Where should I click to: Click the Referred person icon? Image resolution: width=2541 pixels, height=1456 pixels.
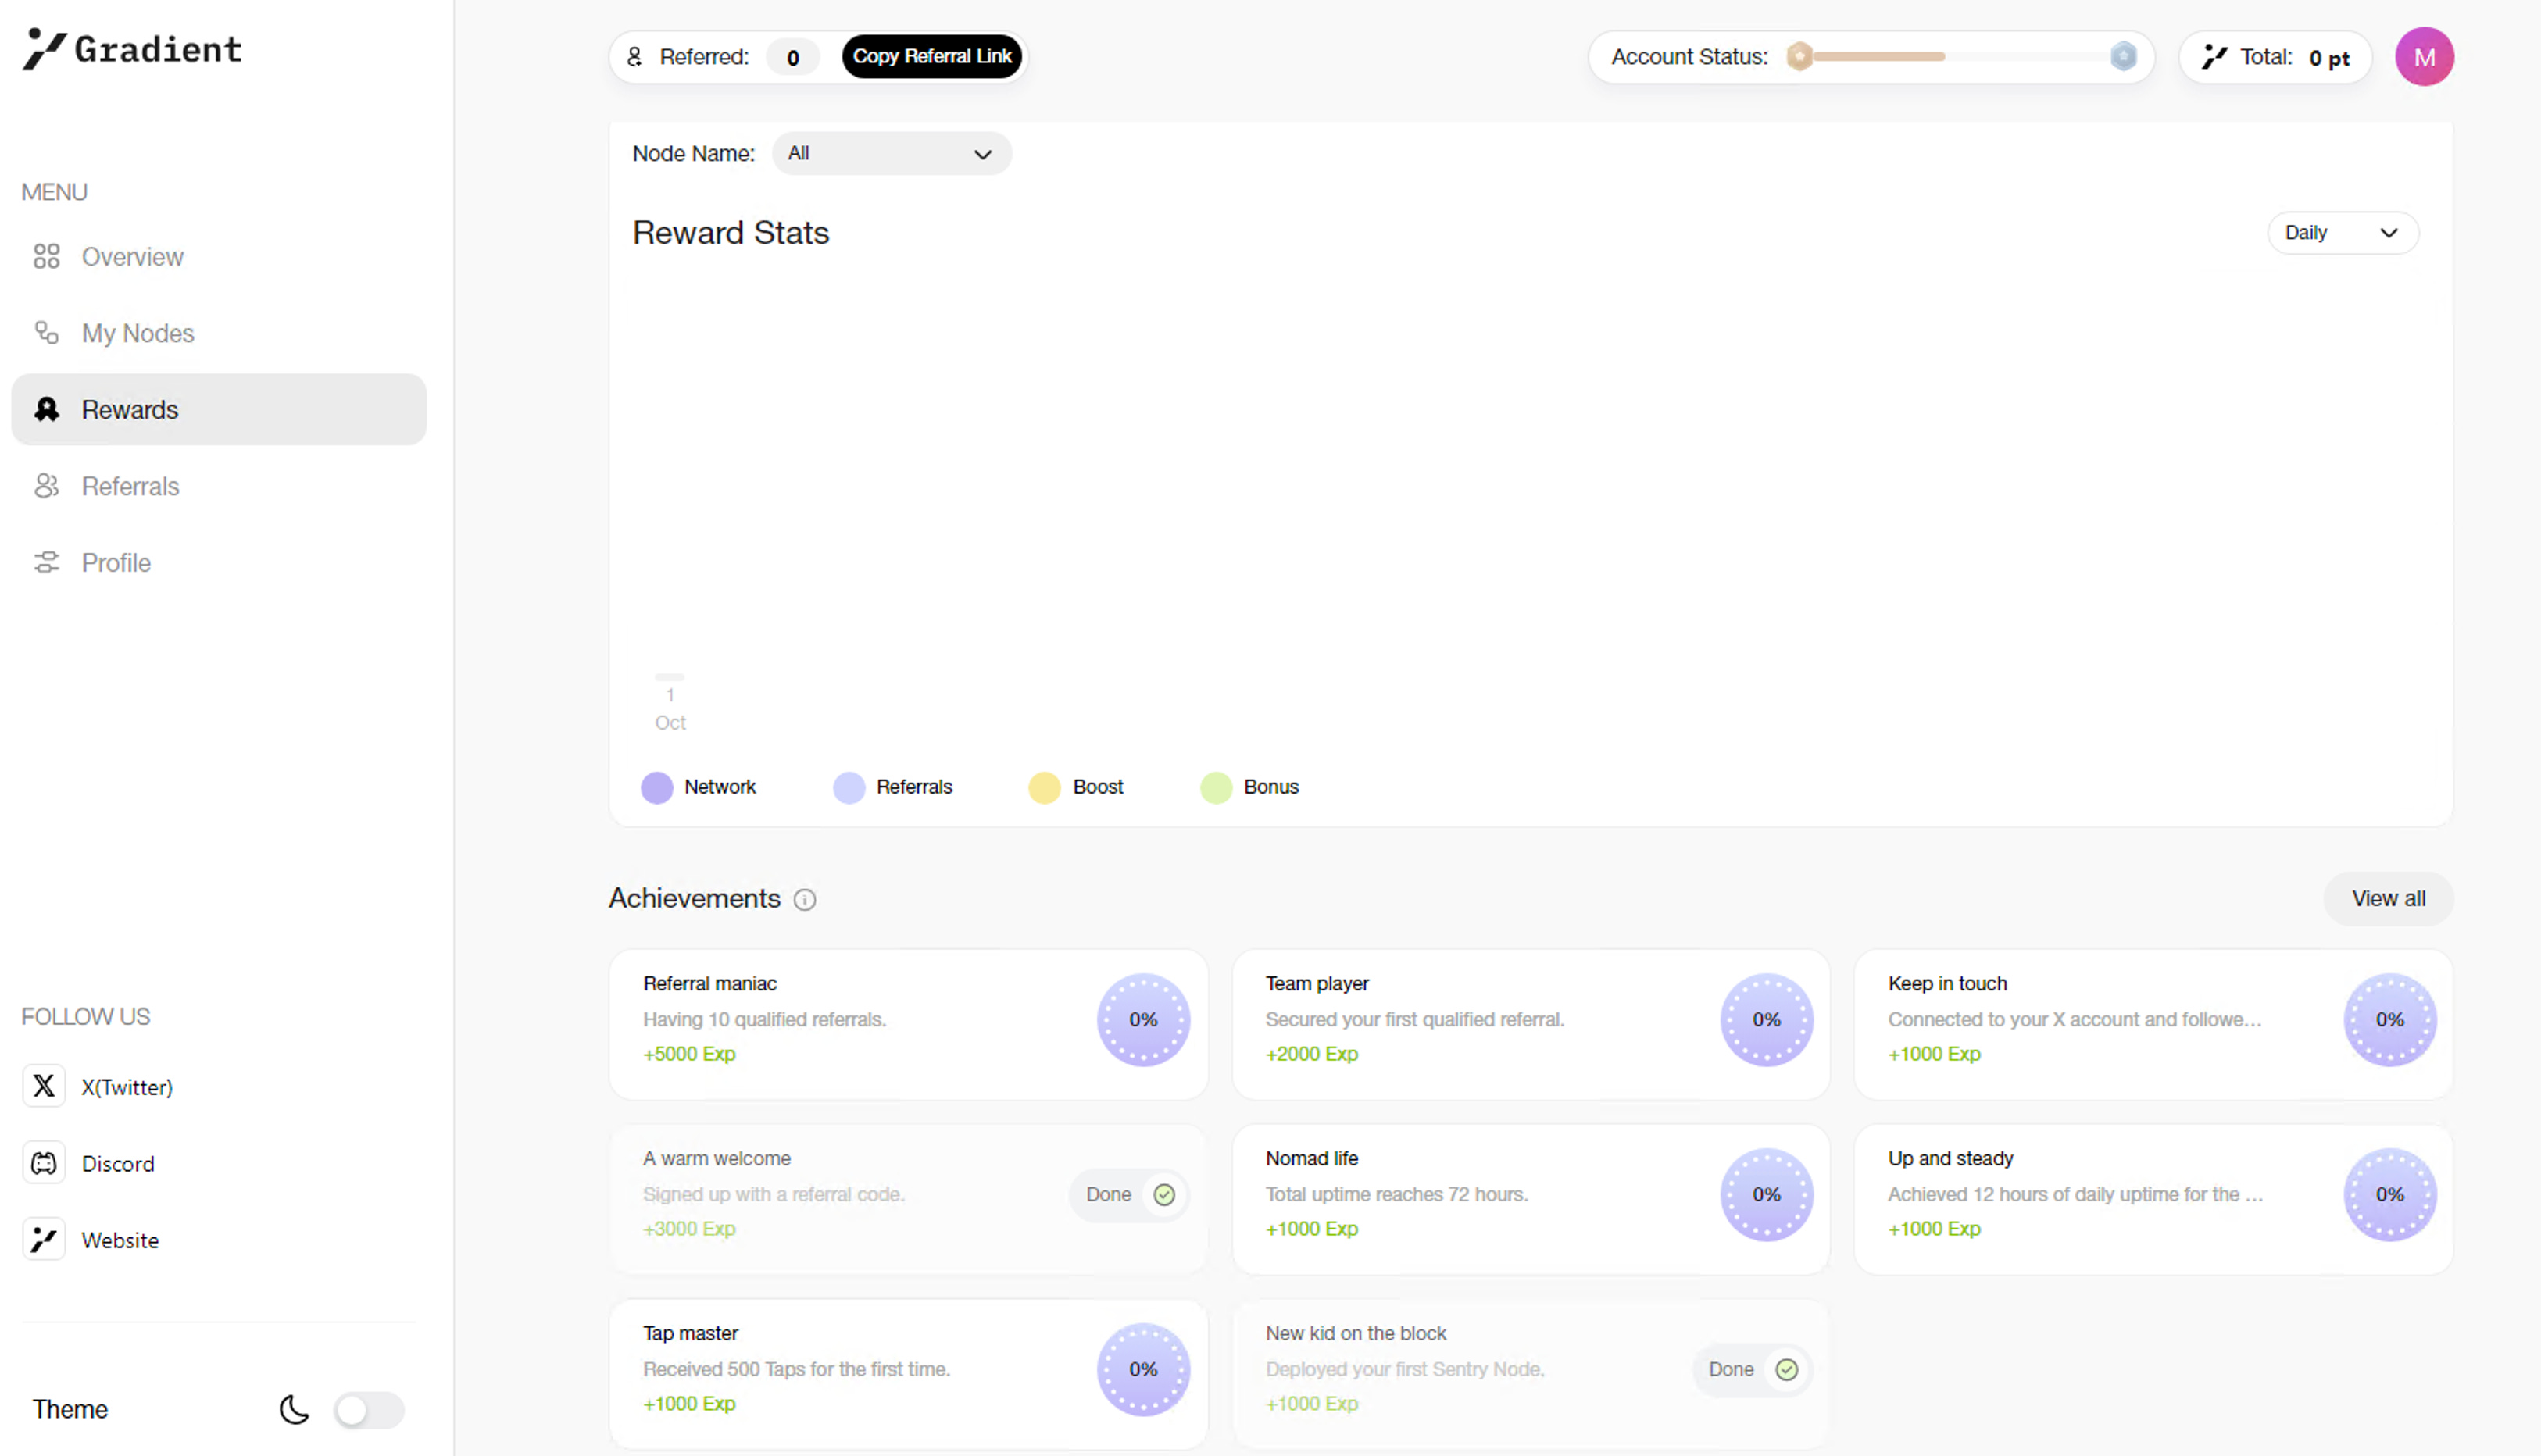pos(634,57)
